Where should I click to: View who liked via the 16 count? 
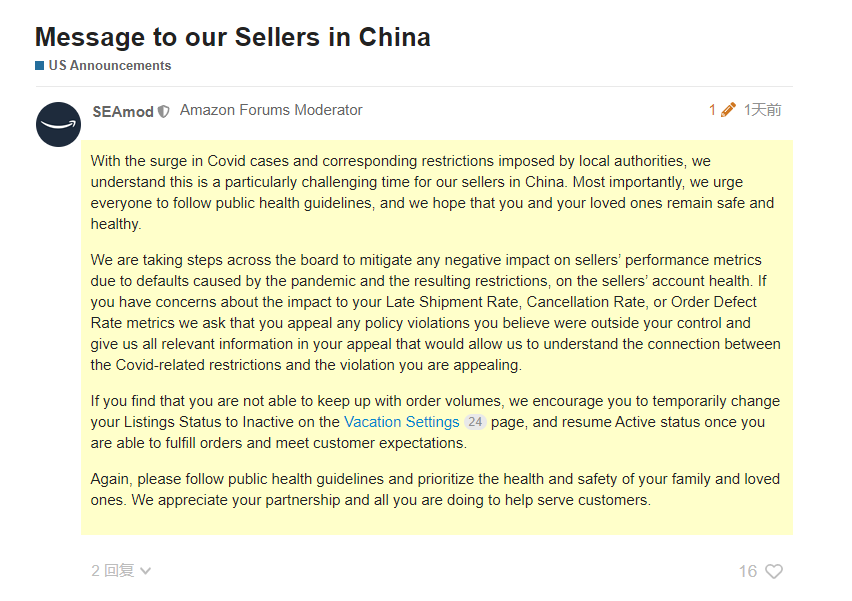(747, 571)
